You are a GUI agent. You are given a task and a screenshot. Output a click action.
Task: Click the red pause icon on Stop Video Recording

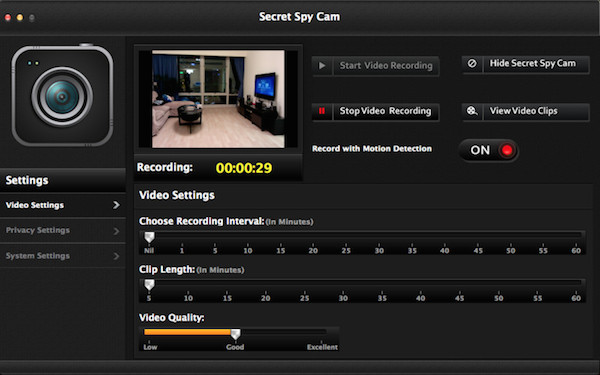click(x=322, y=111)
